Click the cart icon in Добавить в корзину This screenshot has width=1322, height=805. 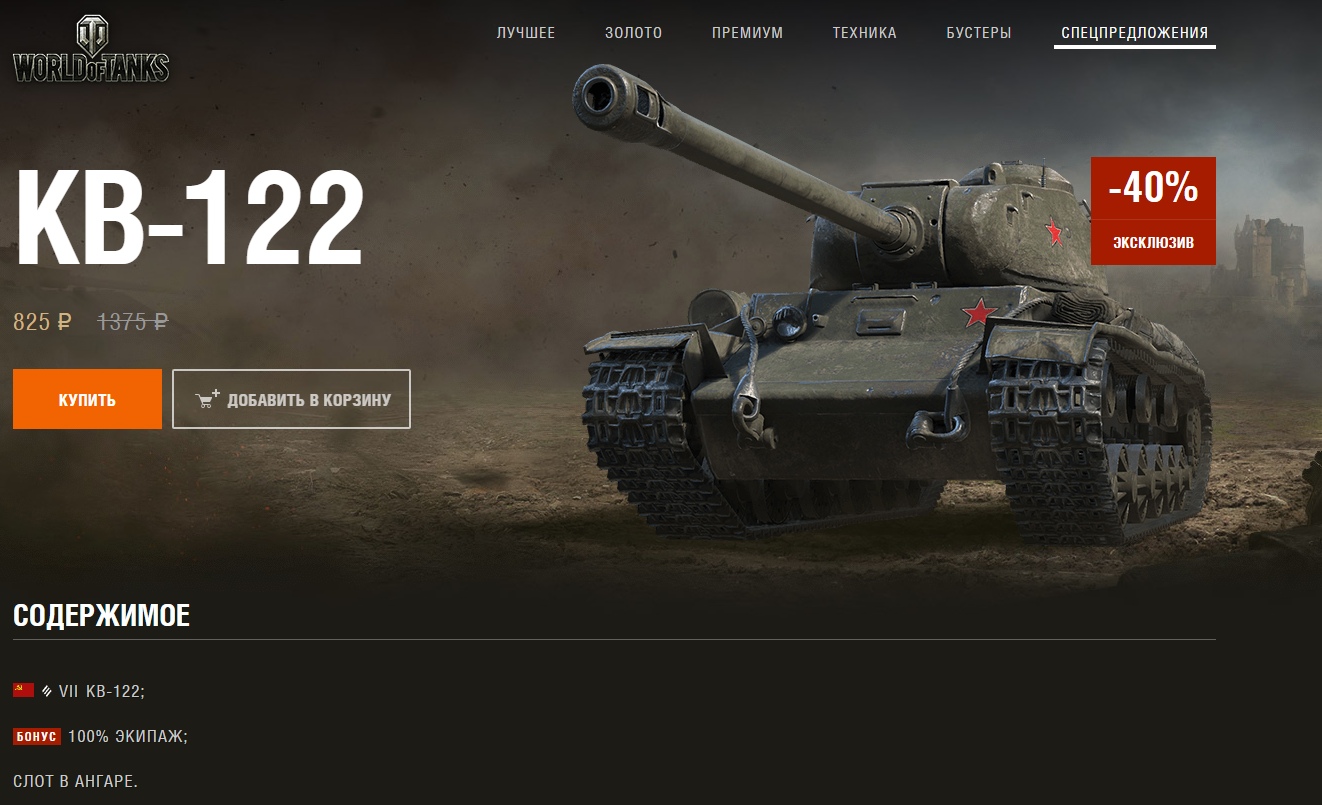coord(208,400)
